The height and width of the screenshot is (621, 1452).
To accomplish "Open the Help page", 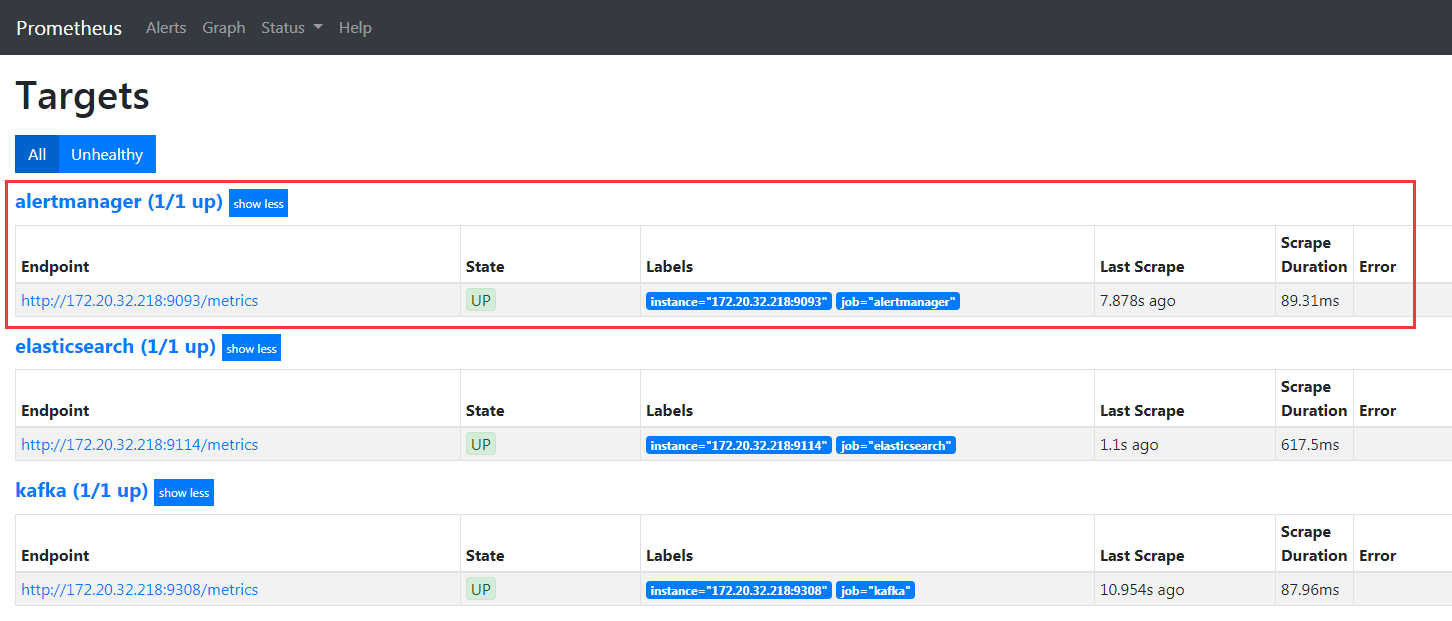I will (355, 27).
